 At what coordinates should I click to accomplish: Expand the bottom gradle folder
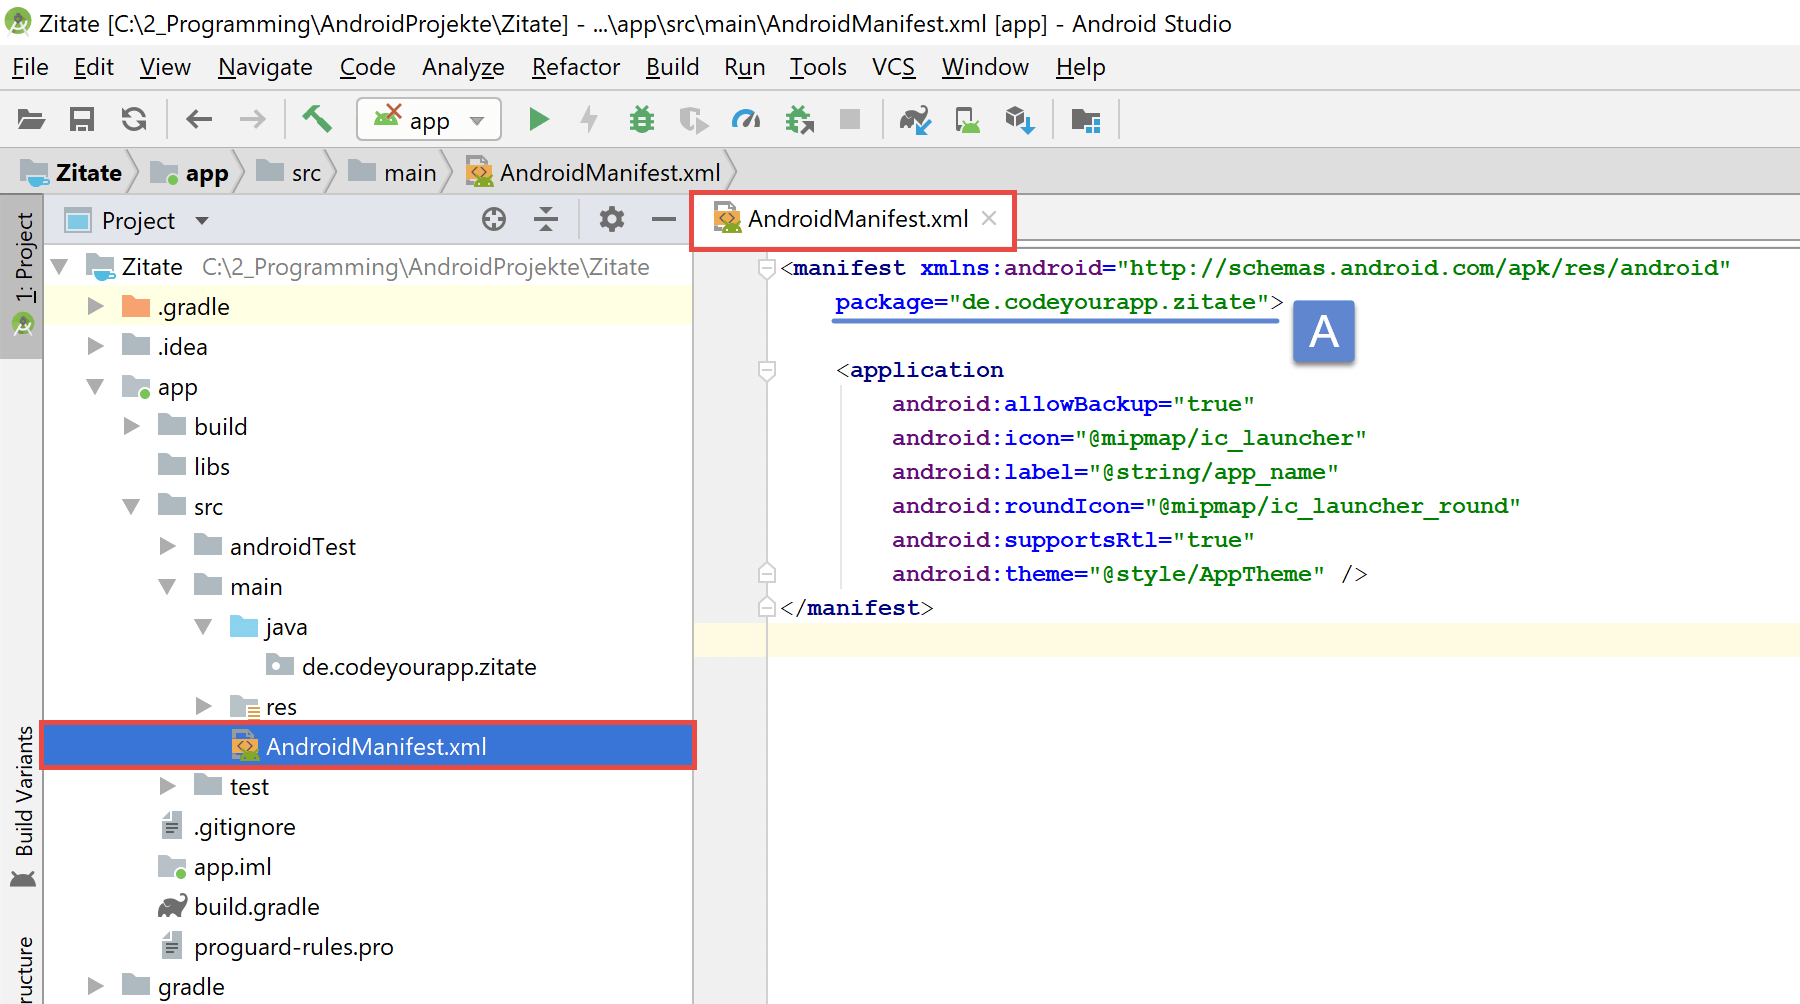96,987
